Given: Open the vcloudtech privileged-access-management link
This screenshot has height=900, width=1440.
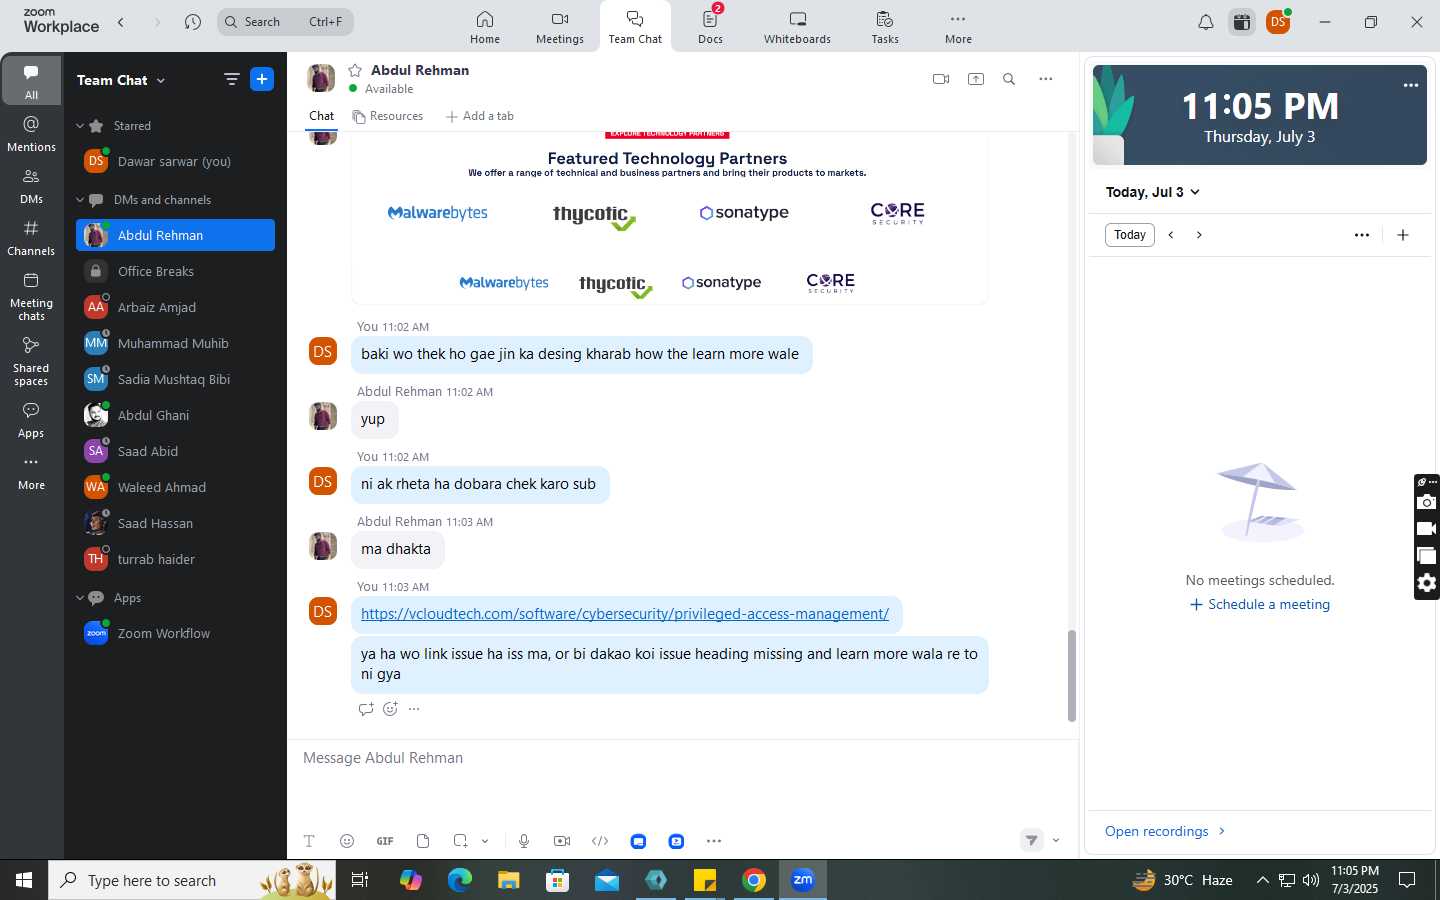Looking at the screenshot, I should click(625, 614).
